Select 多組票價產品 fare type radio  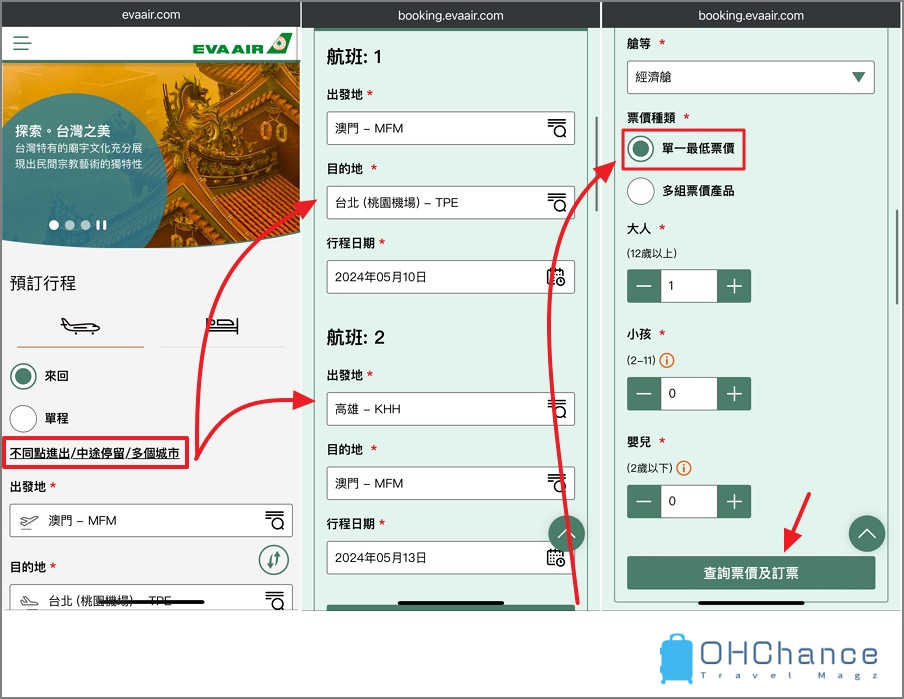641,191
